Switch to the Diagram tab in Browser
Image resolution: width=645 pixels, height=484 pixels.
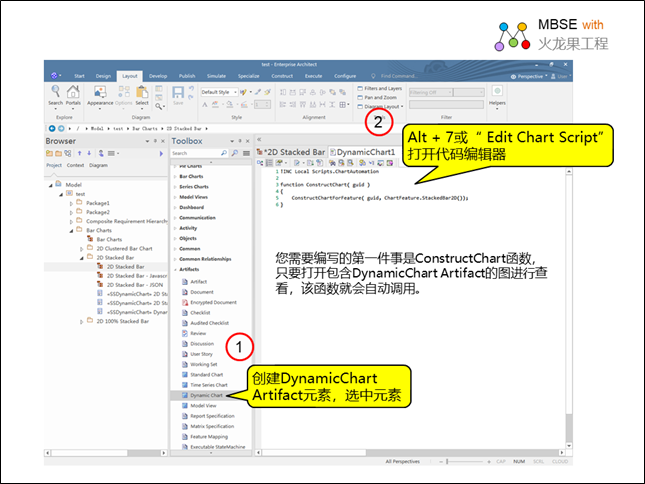tap(98, 165)
